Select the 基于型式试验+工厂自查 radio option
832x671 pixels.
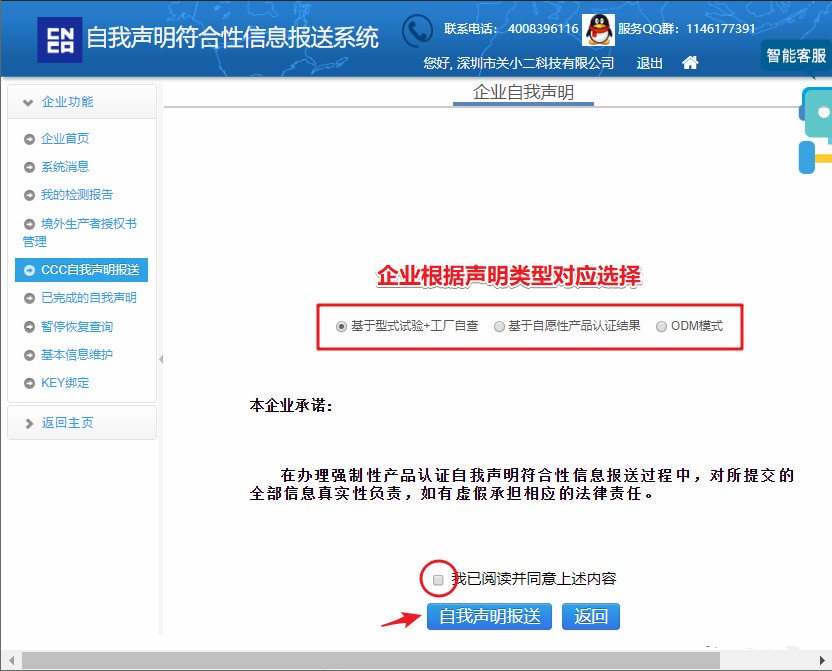click(x=342, y=326)
